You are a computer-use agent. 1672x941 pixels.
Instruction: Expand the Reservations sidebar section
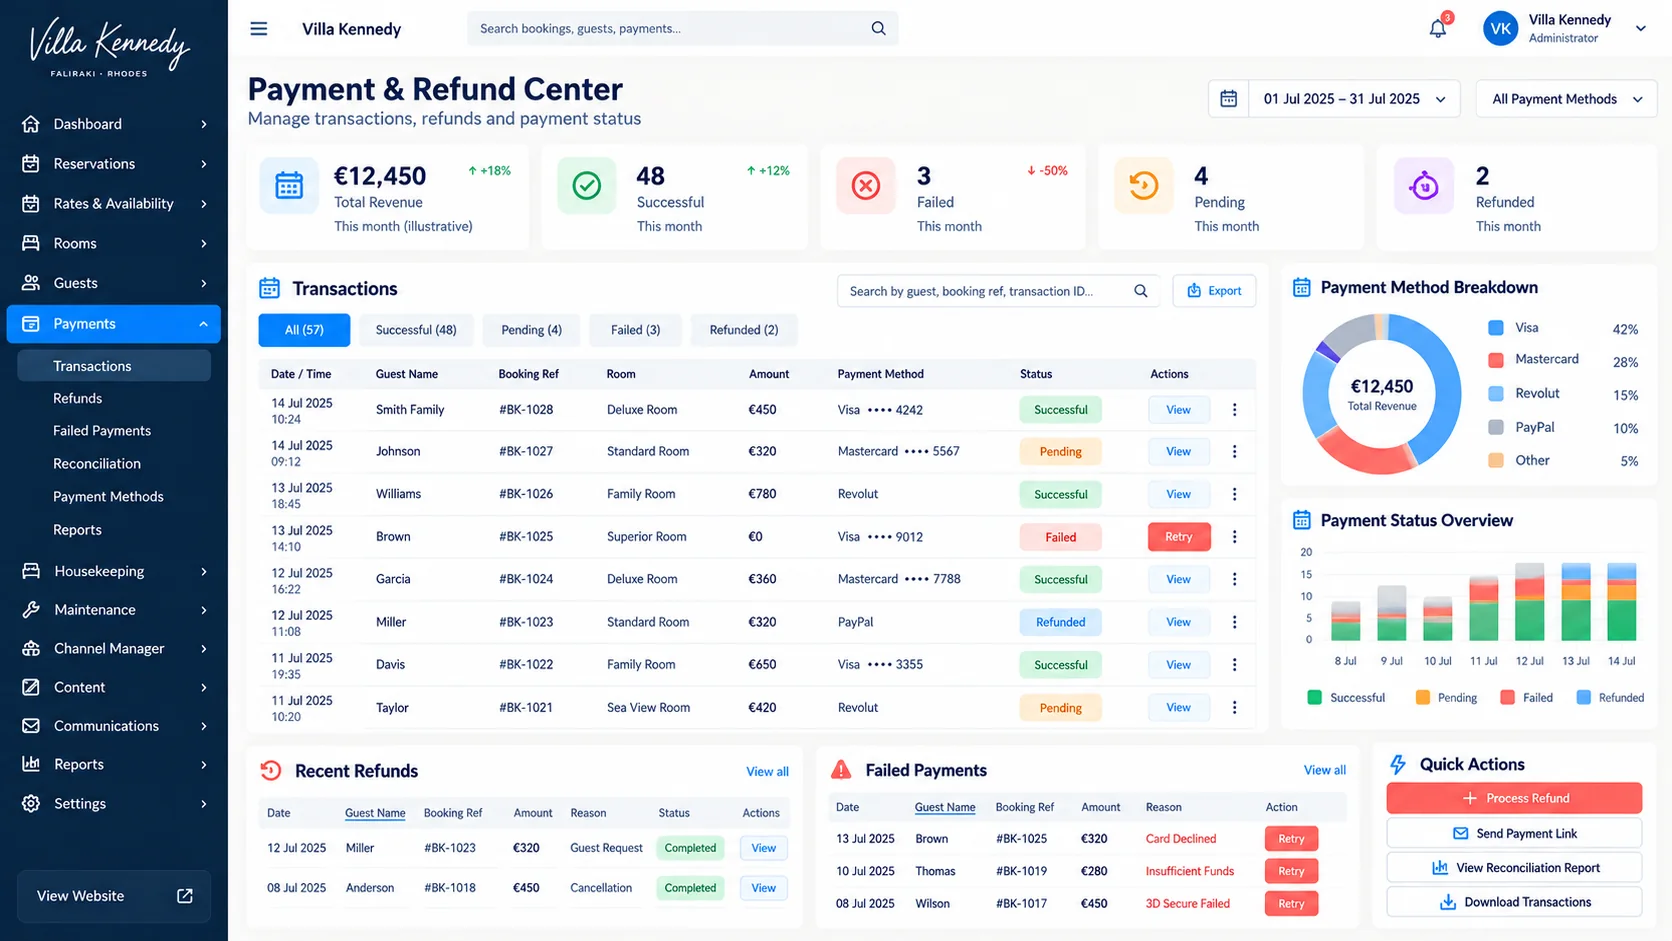(x=203, y=164)
